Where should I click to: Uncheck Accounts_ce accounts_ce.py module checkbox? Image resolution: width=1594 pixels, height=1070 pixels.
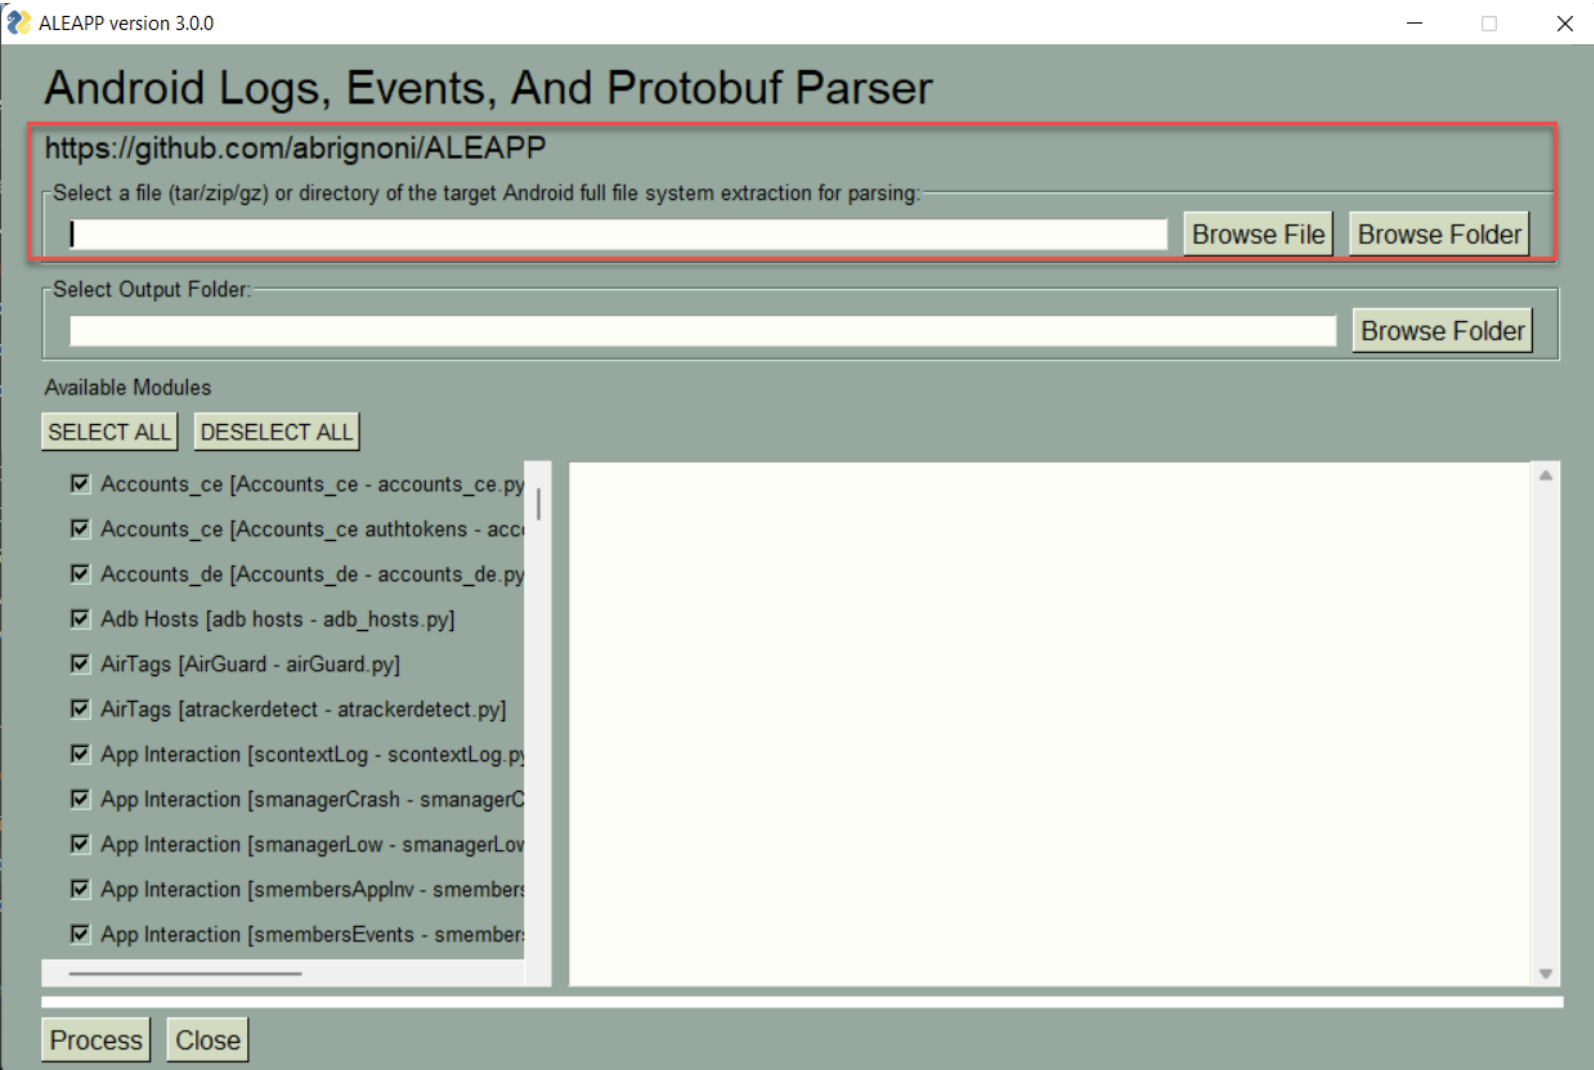pos(80,484)
